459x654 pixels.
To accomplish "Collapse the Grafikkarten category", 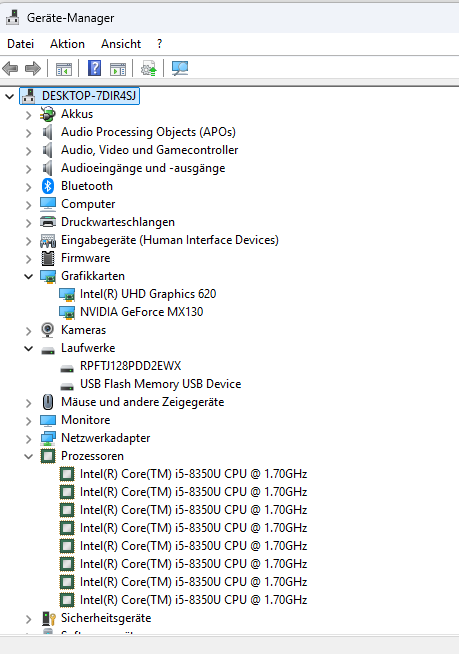I will 28,276.
